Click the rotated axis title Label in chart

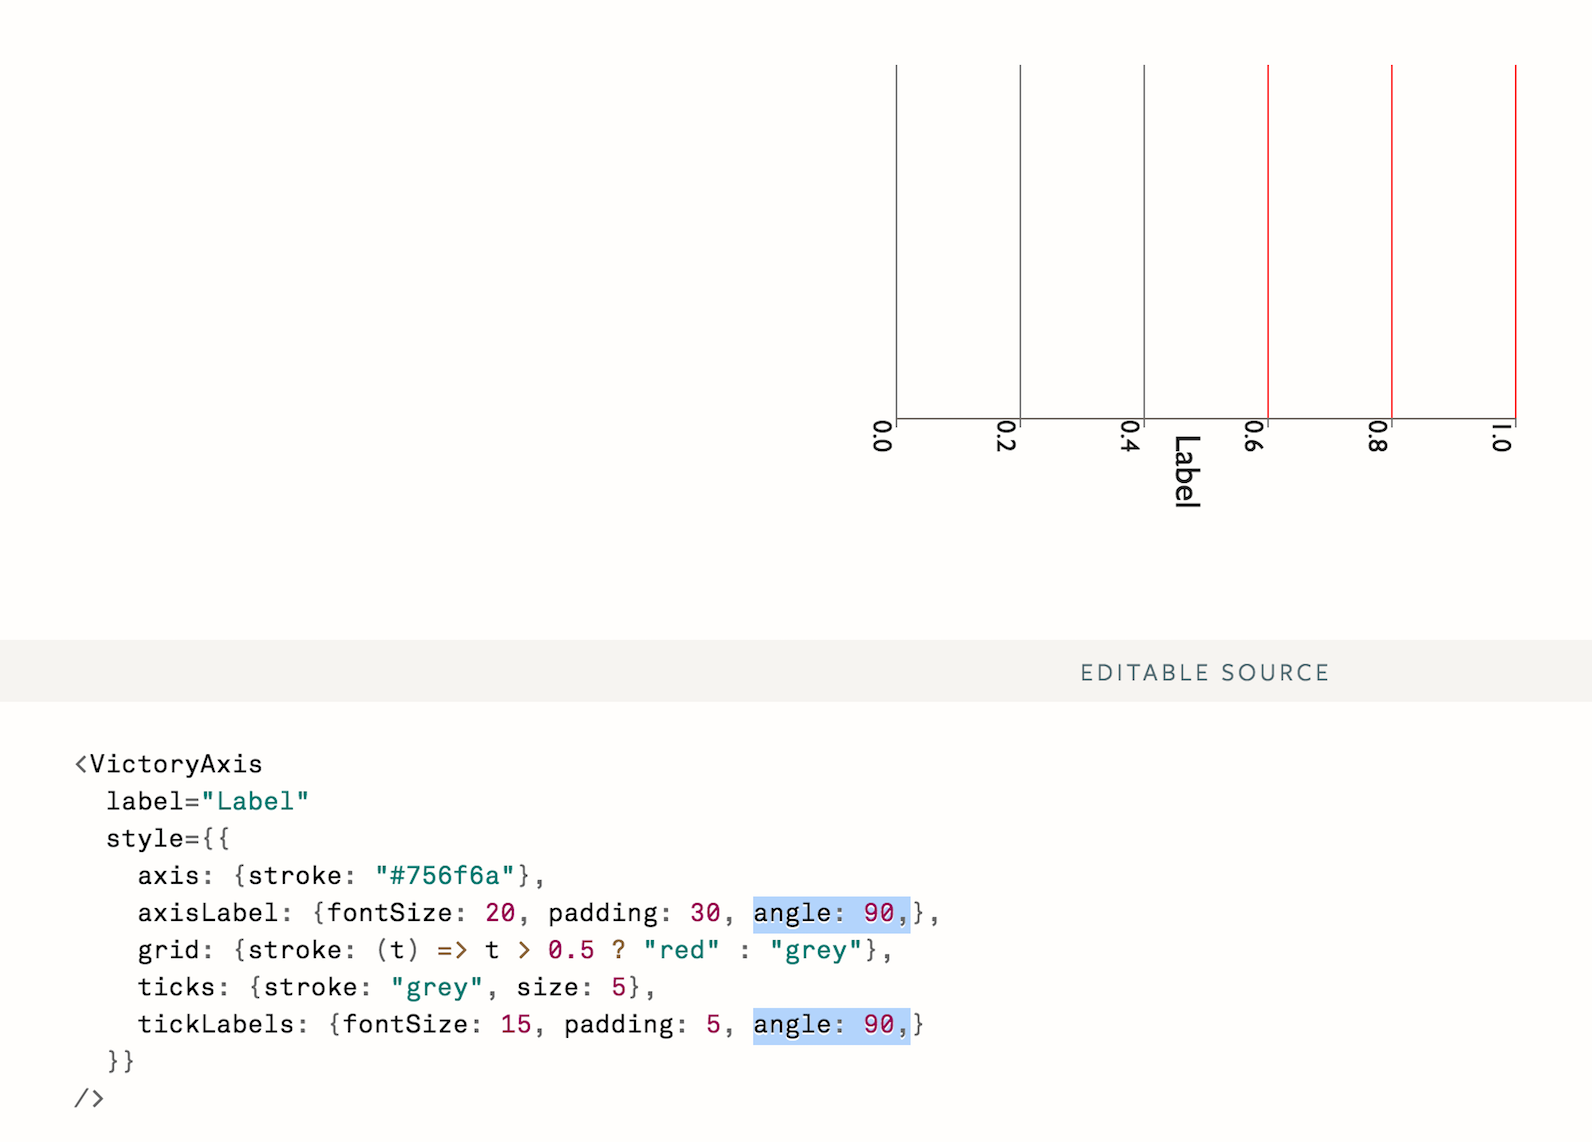pyautogui.click(x=1186, y=472)
